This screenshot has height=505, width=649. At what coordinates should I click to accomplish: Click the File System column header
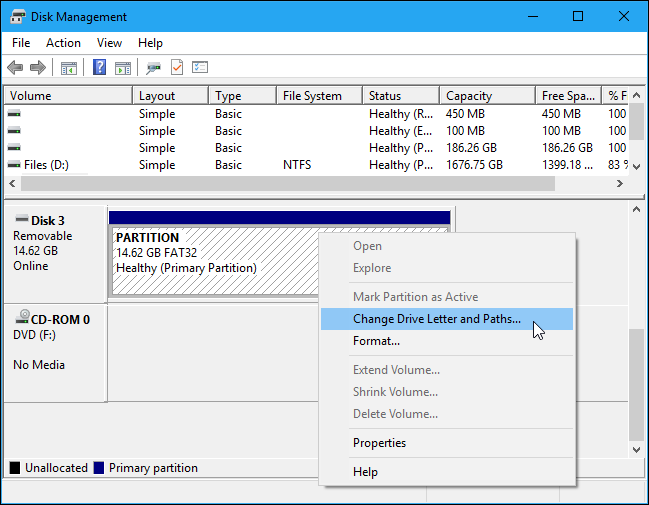pos(312,96)
